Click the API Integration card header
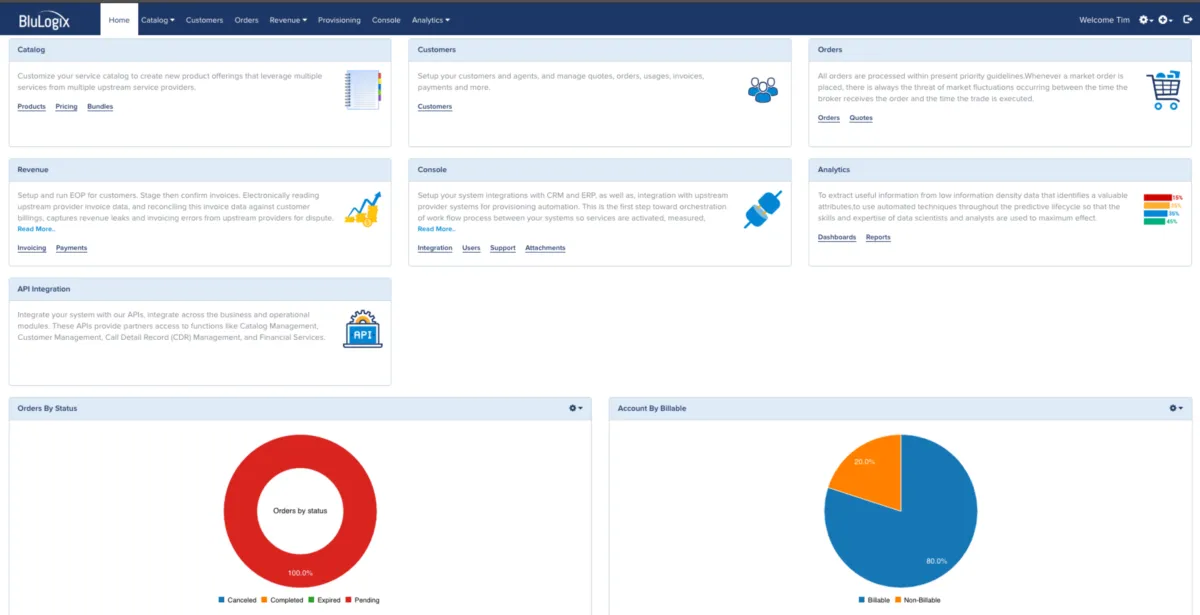1200x615 pixels. [x=200, y=289]
